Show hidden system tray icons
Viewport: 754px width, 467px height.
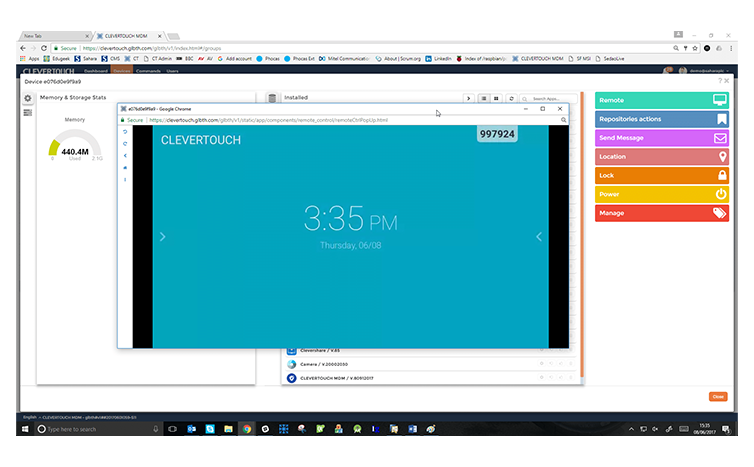click(631, 429)
